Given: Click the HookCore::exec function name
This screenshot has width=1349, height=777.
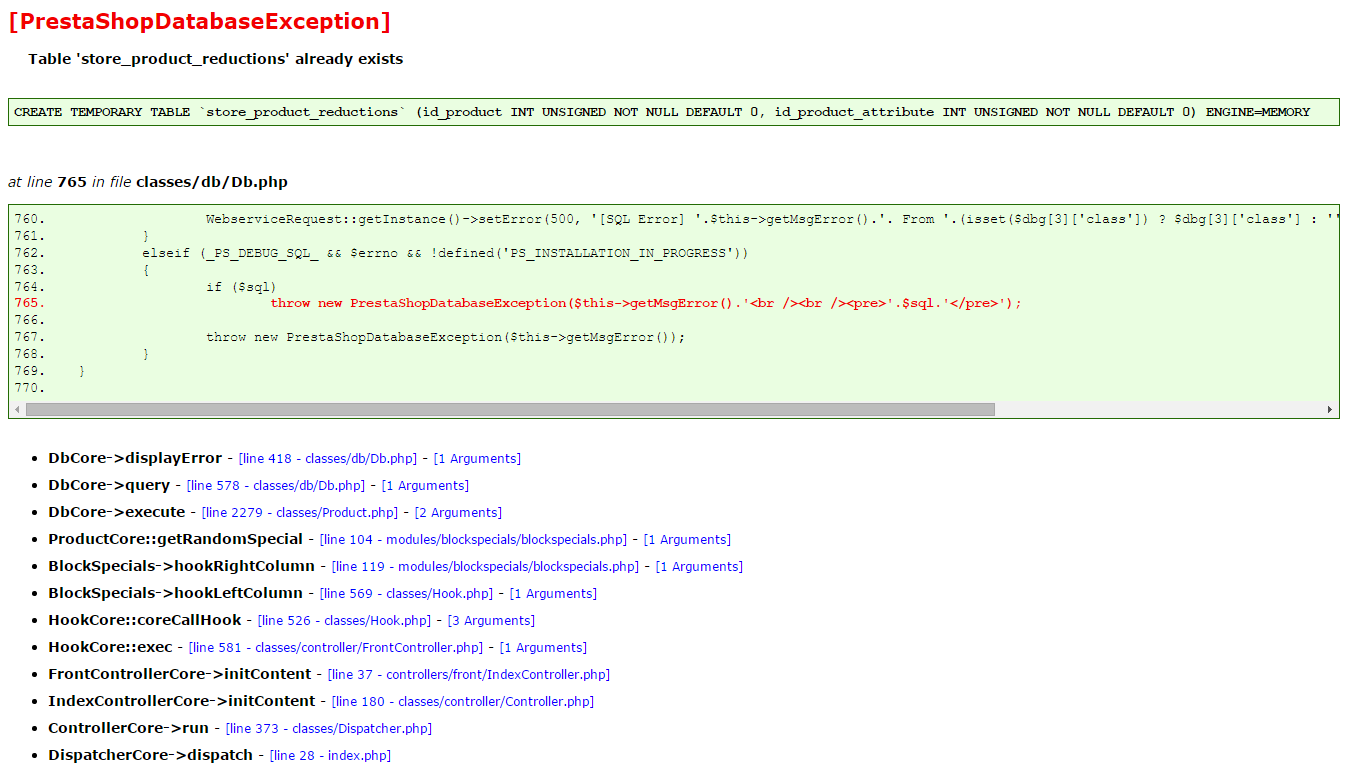Looking at the screenshot, I should 110,647.
